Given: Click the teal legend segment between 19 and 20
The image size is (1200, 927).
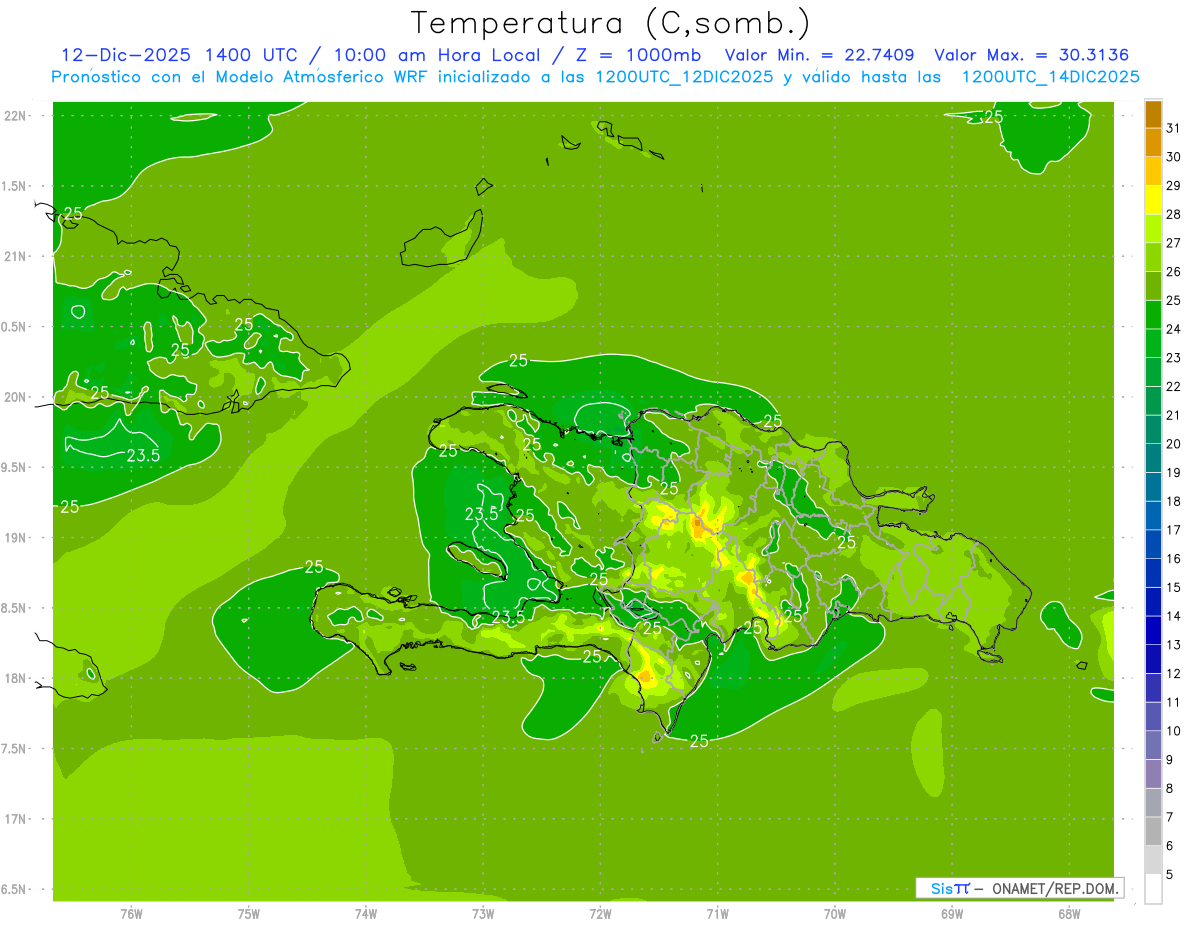Looking at the screenshot, I should [x=1153, y=459].
